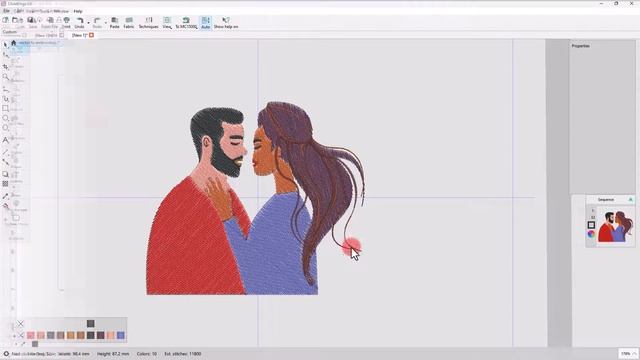Open the Fabric settings

point(129,22)
